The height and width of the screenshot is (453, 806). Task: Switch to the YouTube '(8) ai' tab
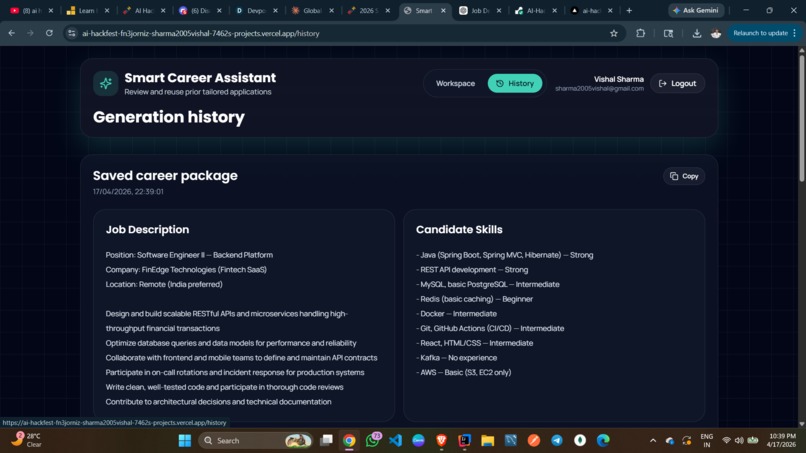[x=31, y=10]
